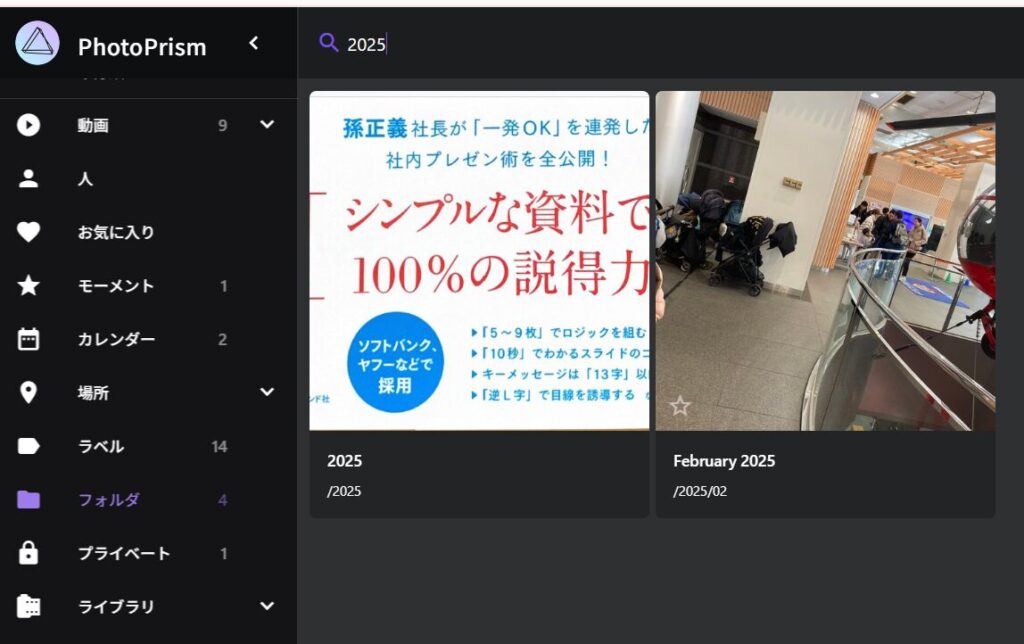Click the フォルダ count 4
The image size is (1024, 644).
tap(222, 500)
